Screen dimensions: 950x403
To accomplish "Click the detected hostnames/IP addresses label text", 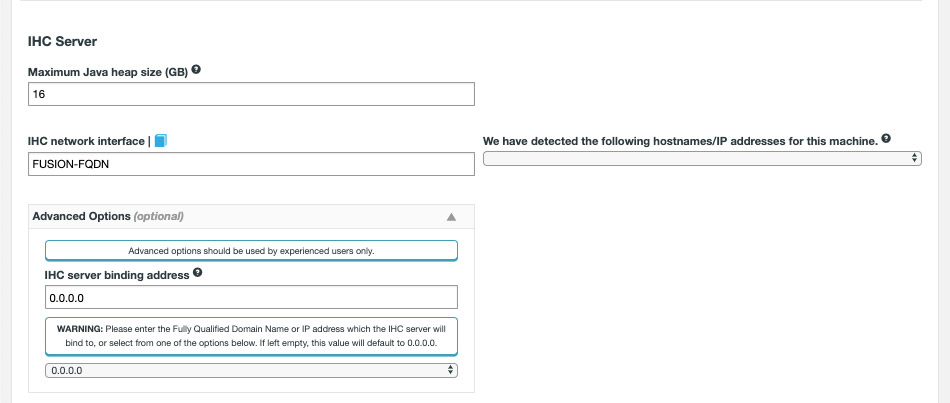I will click(x=680, y=141).
